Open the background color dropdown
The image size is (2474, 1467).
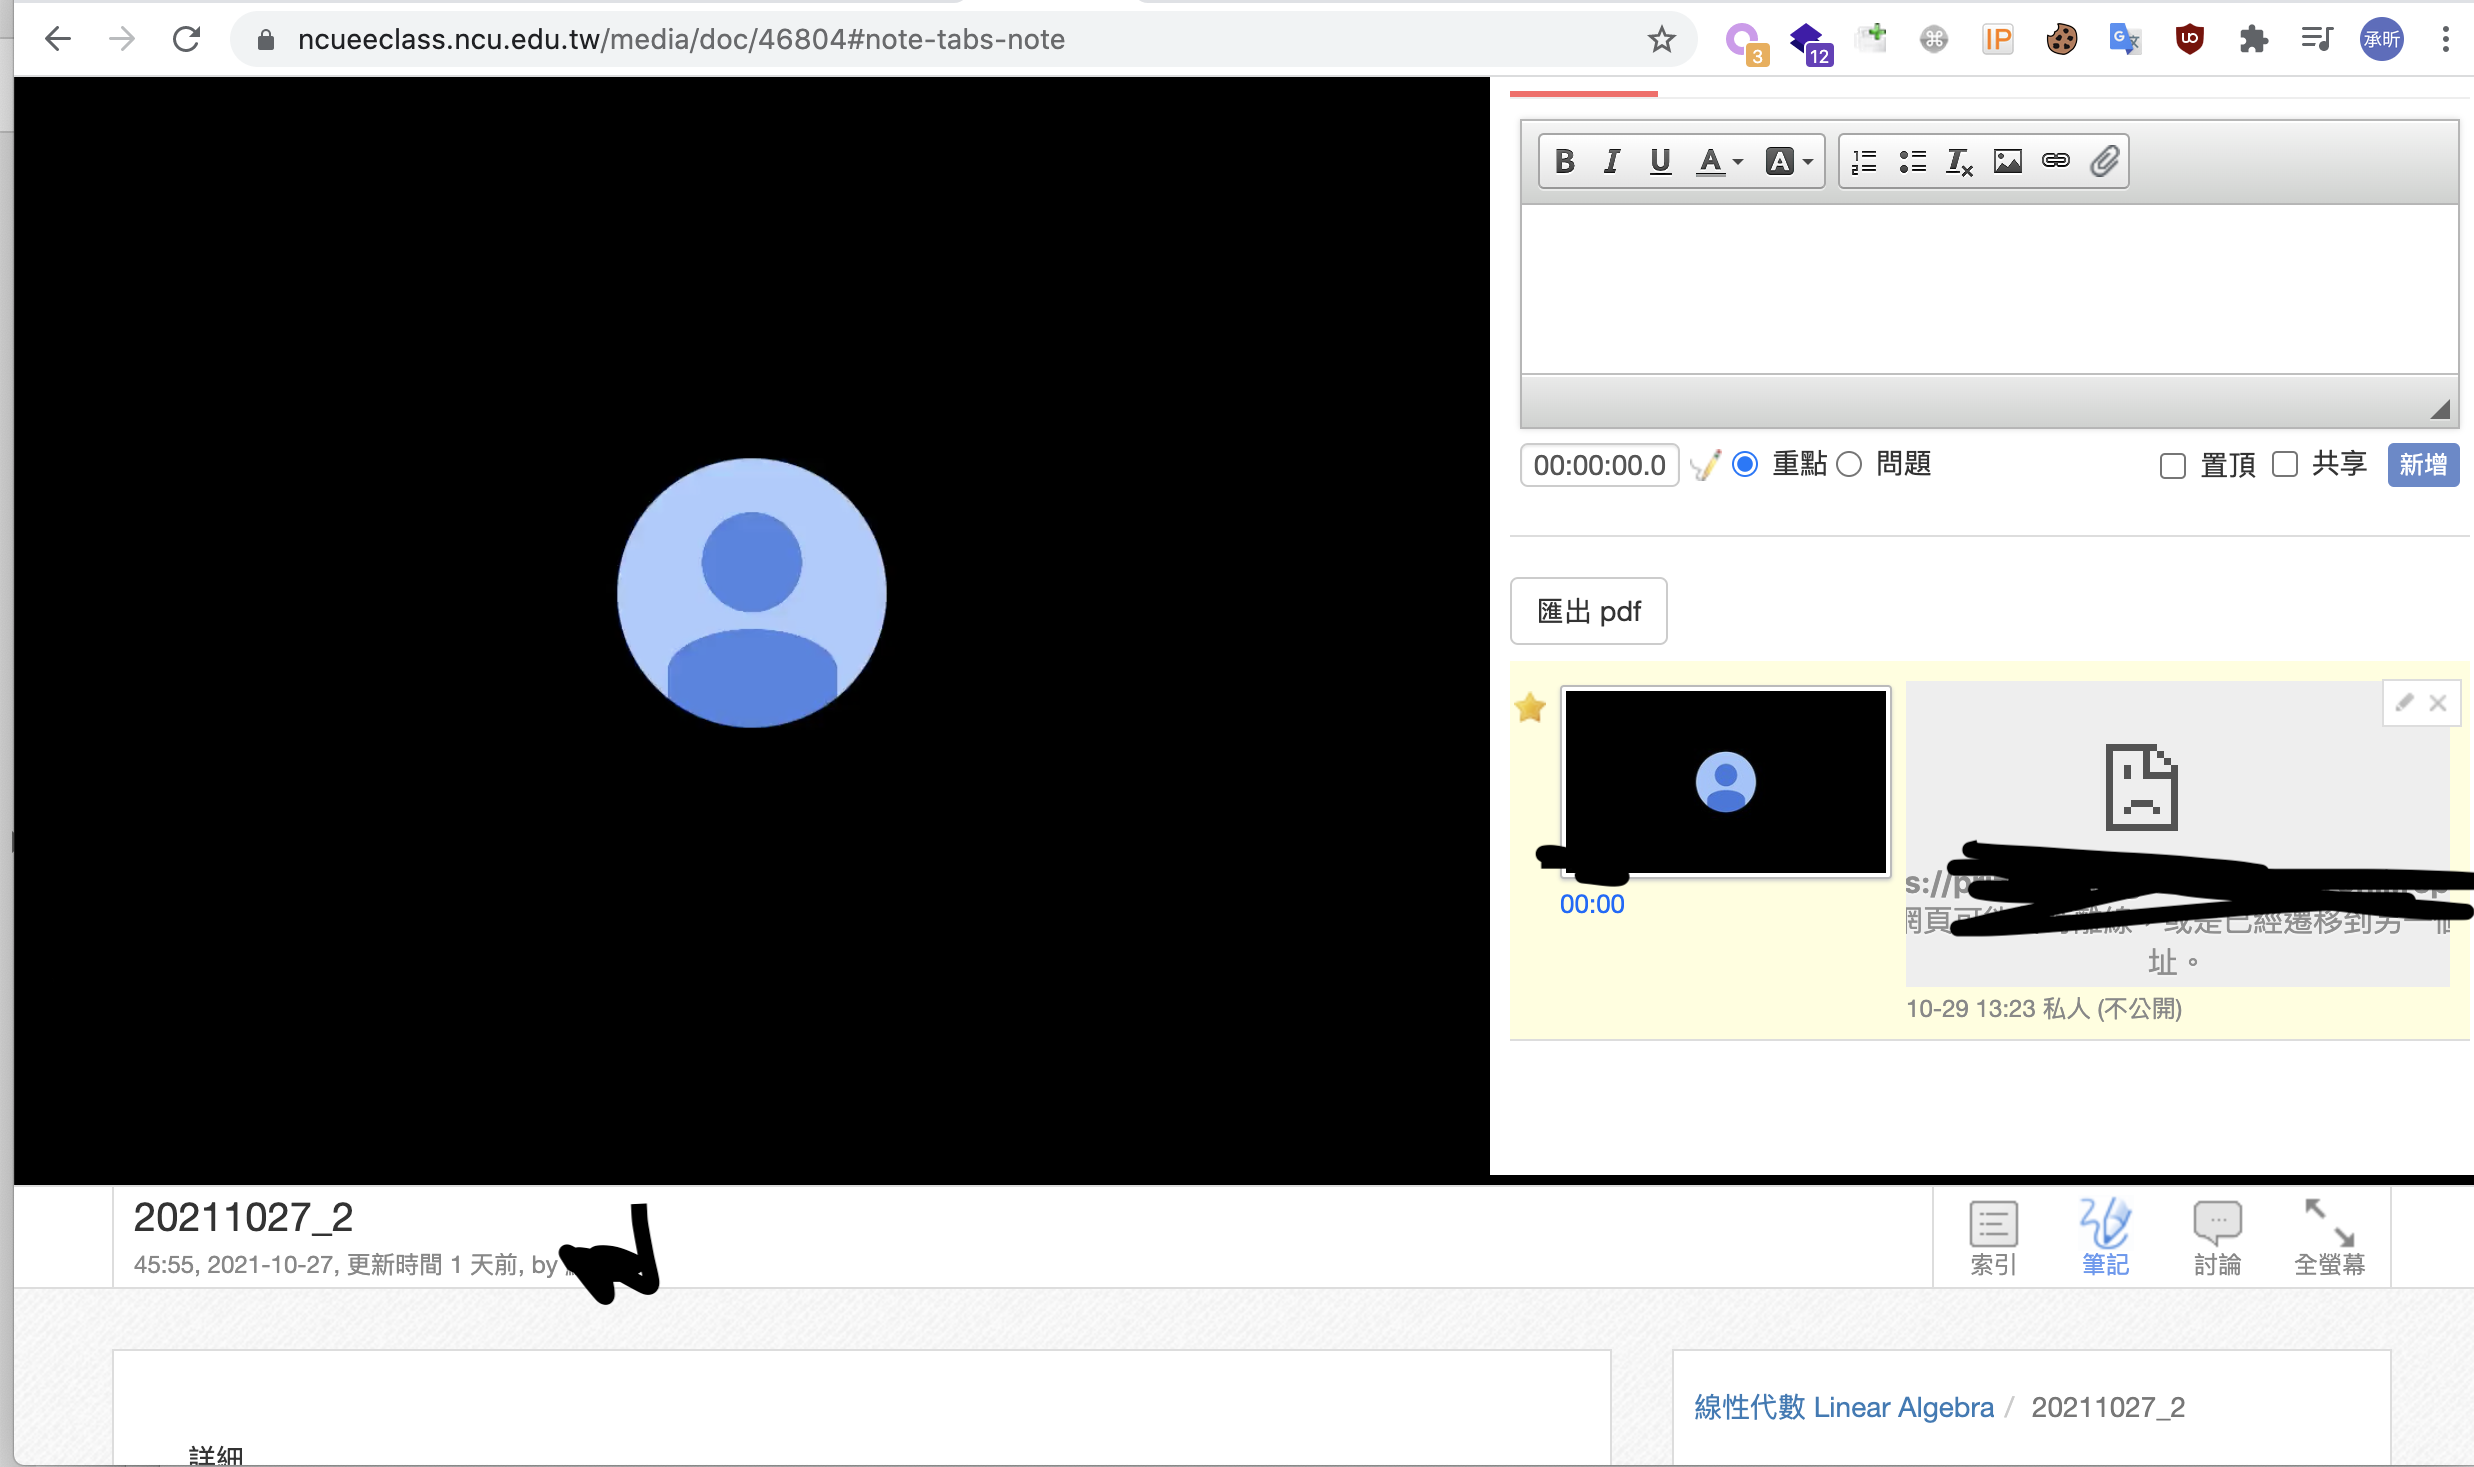pos(1789,161)
